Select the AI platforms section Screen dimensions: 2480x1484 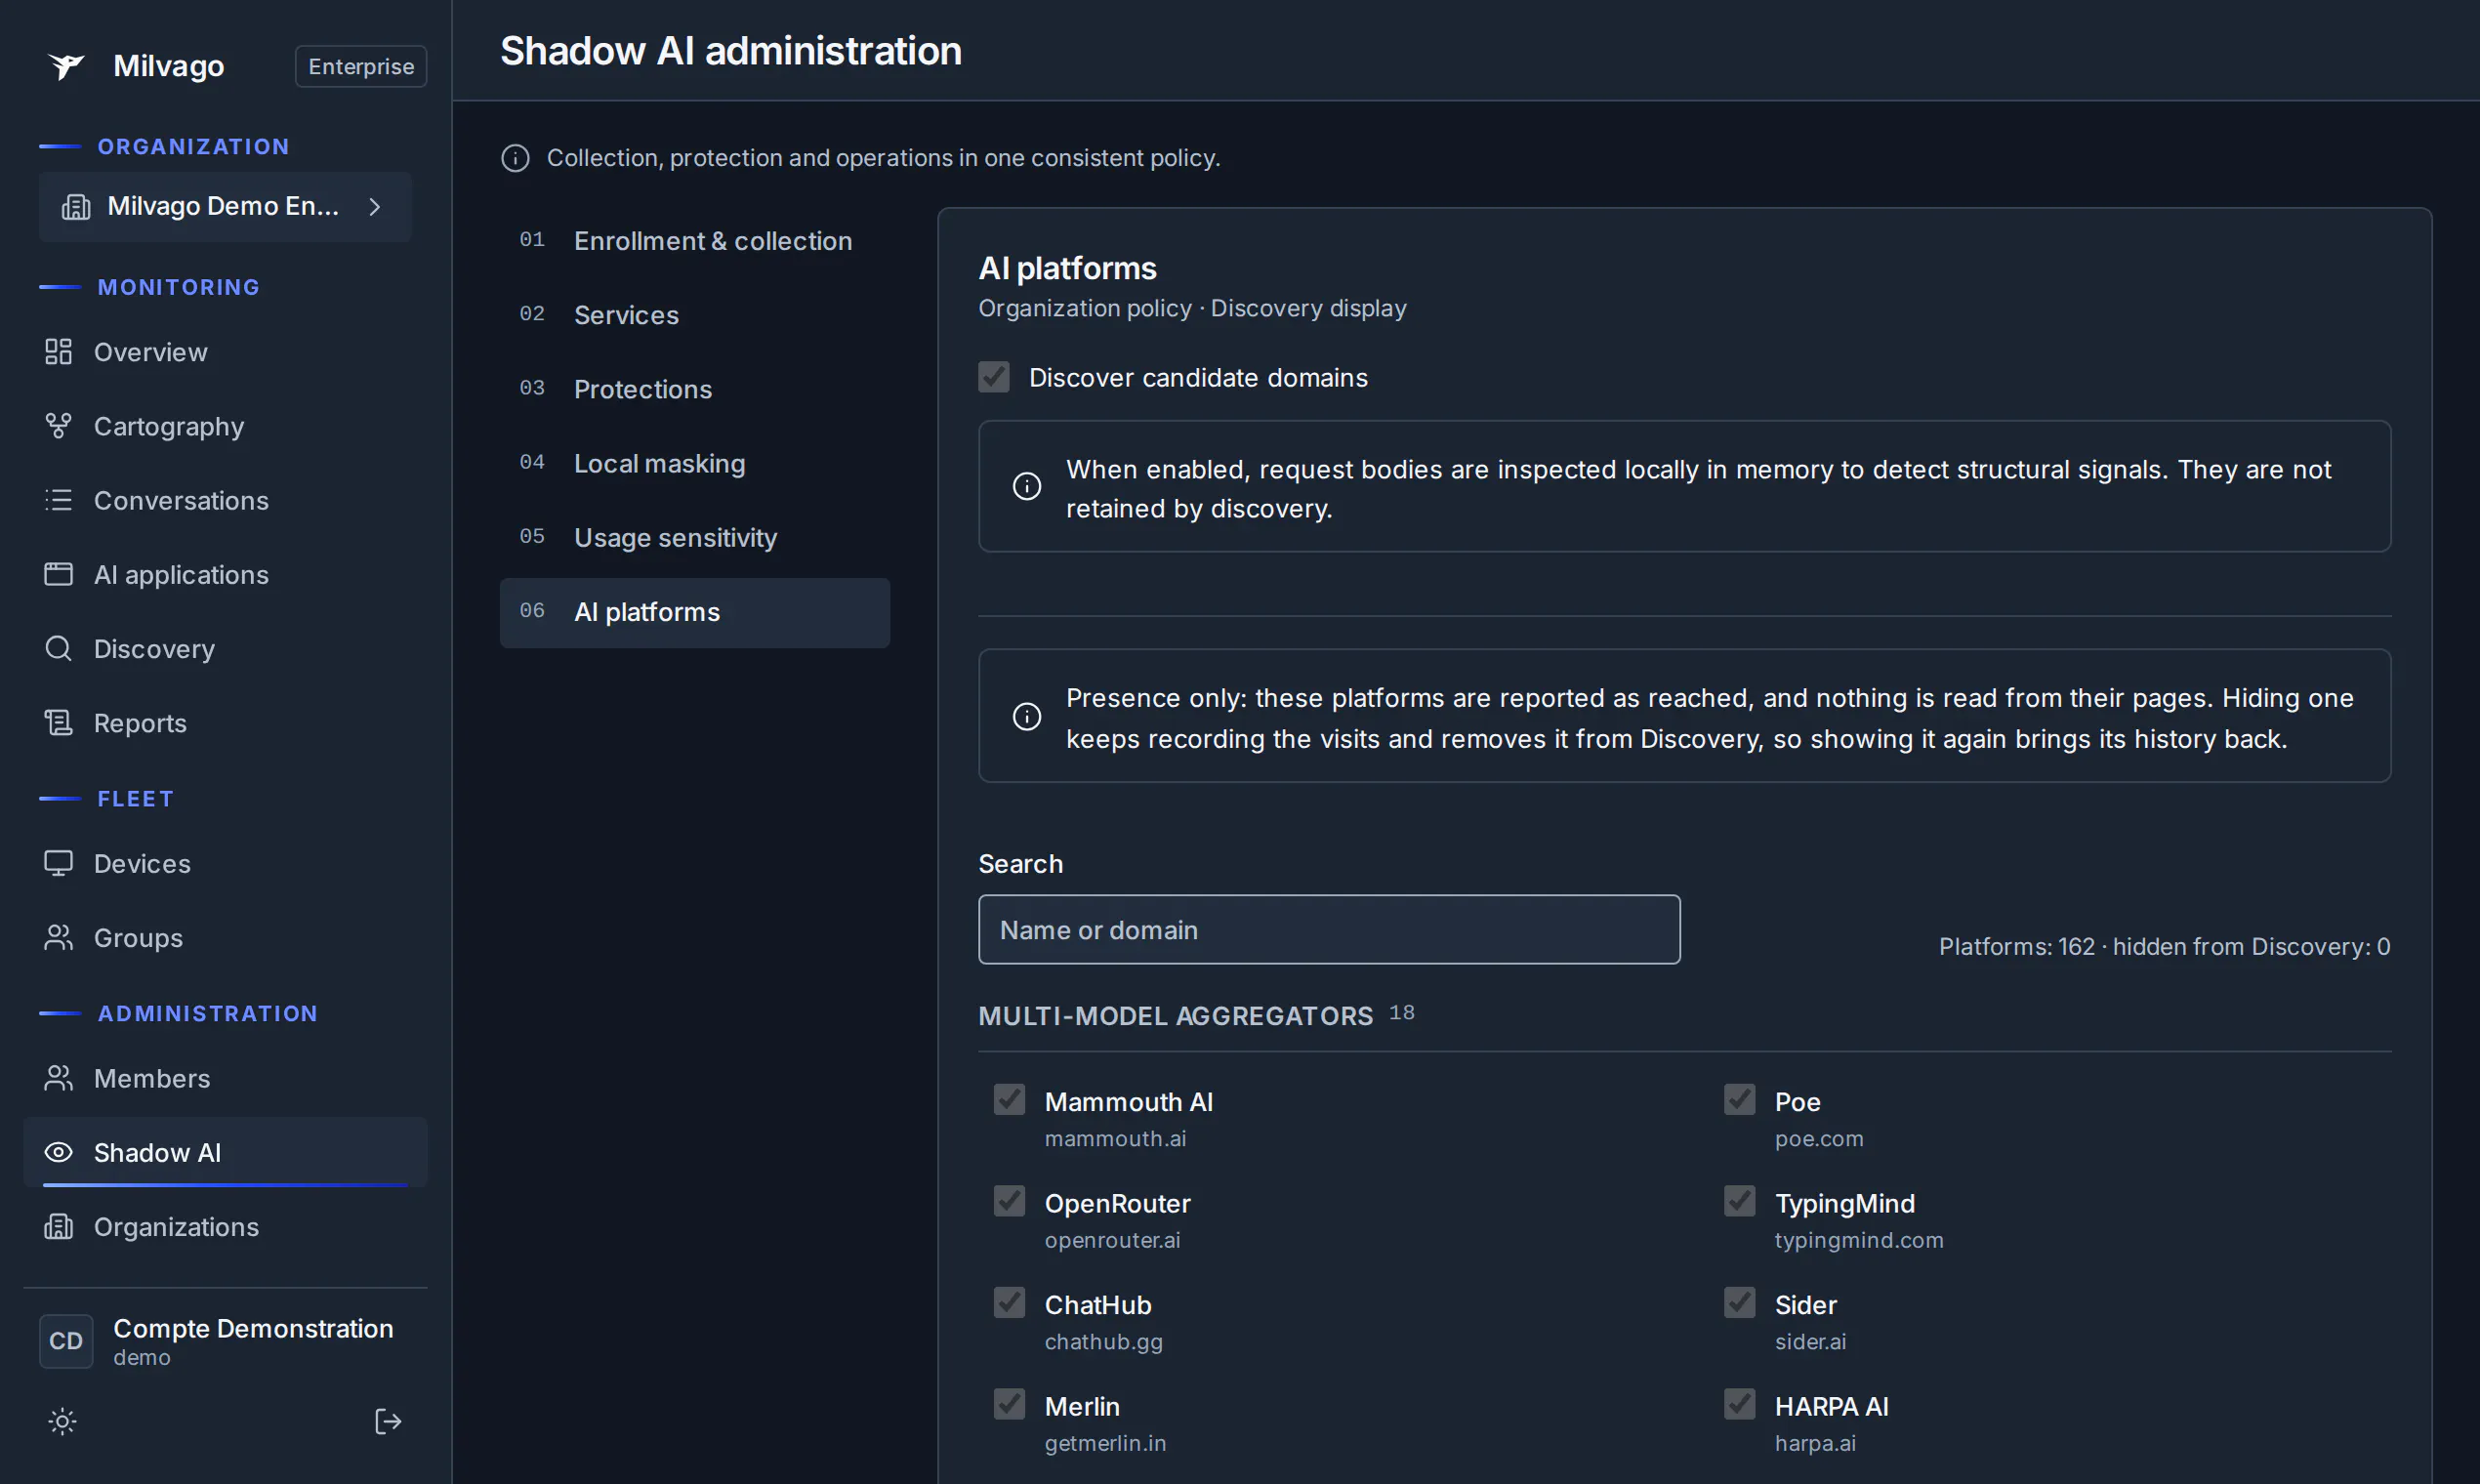pos(695,613)
